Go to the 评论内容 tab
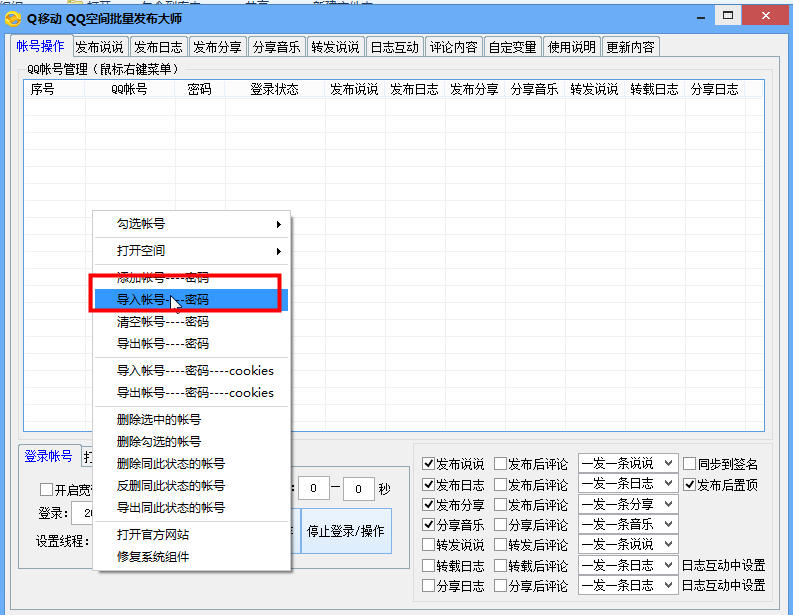 pos(454,47)
